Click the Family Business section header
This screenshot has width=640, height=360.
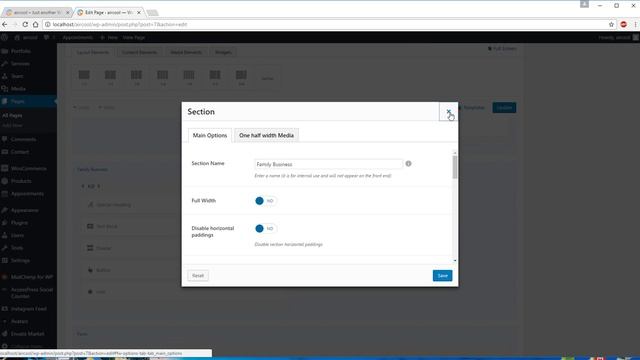[x=93, y=169]
